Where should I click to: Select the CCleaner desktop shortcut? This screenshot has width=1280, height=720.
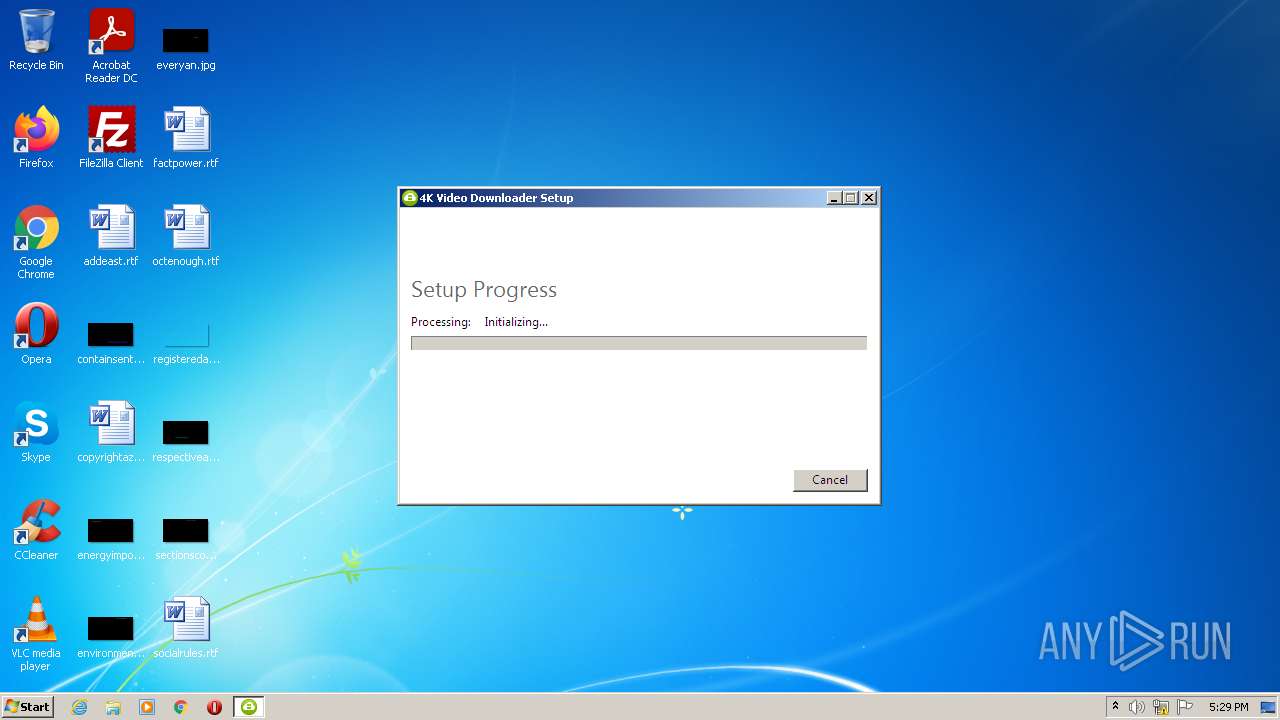click(x=36, y=530)
